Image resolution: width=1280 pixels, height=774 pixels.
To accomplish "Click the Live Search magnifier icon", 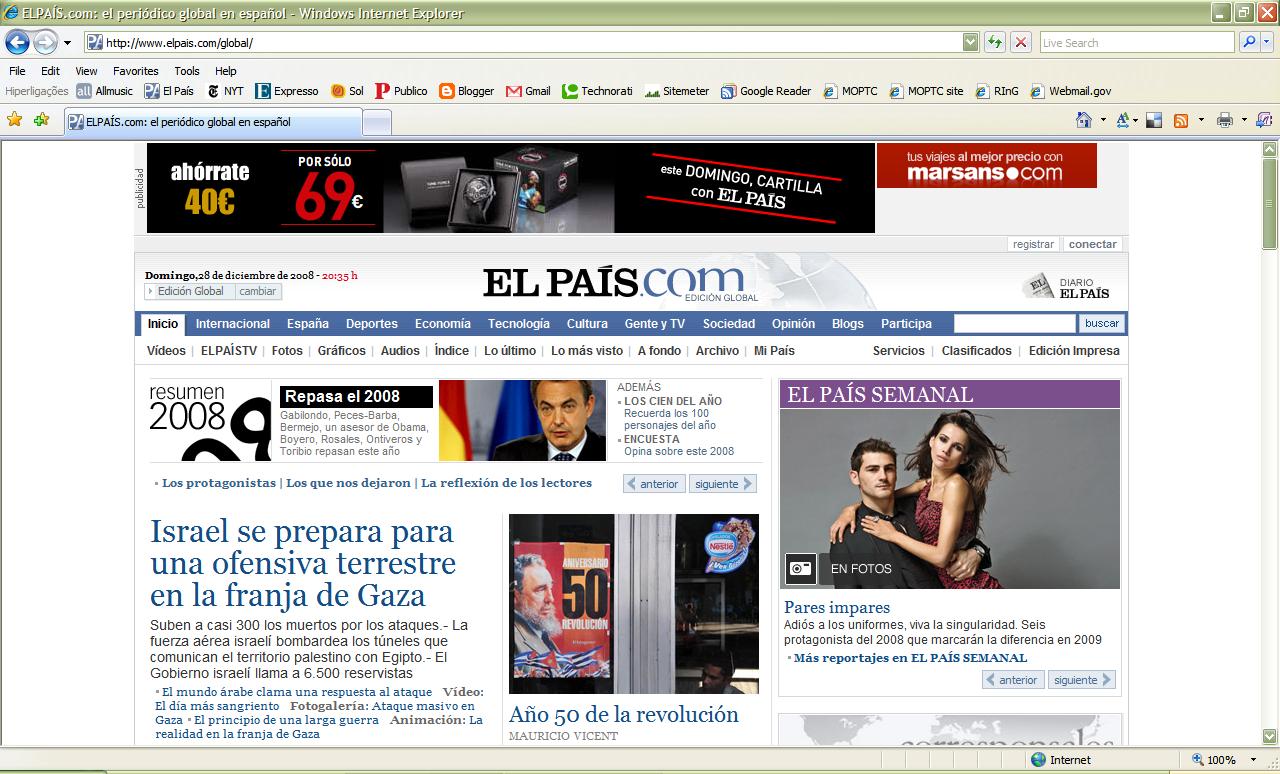I will point(1248,42).
